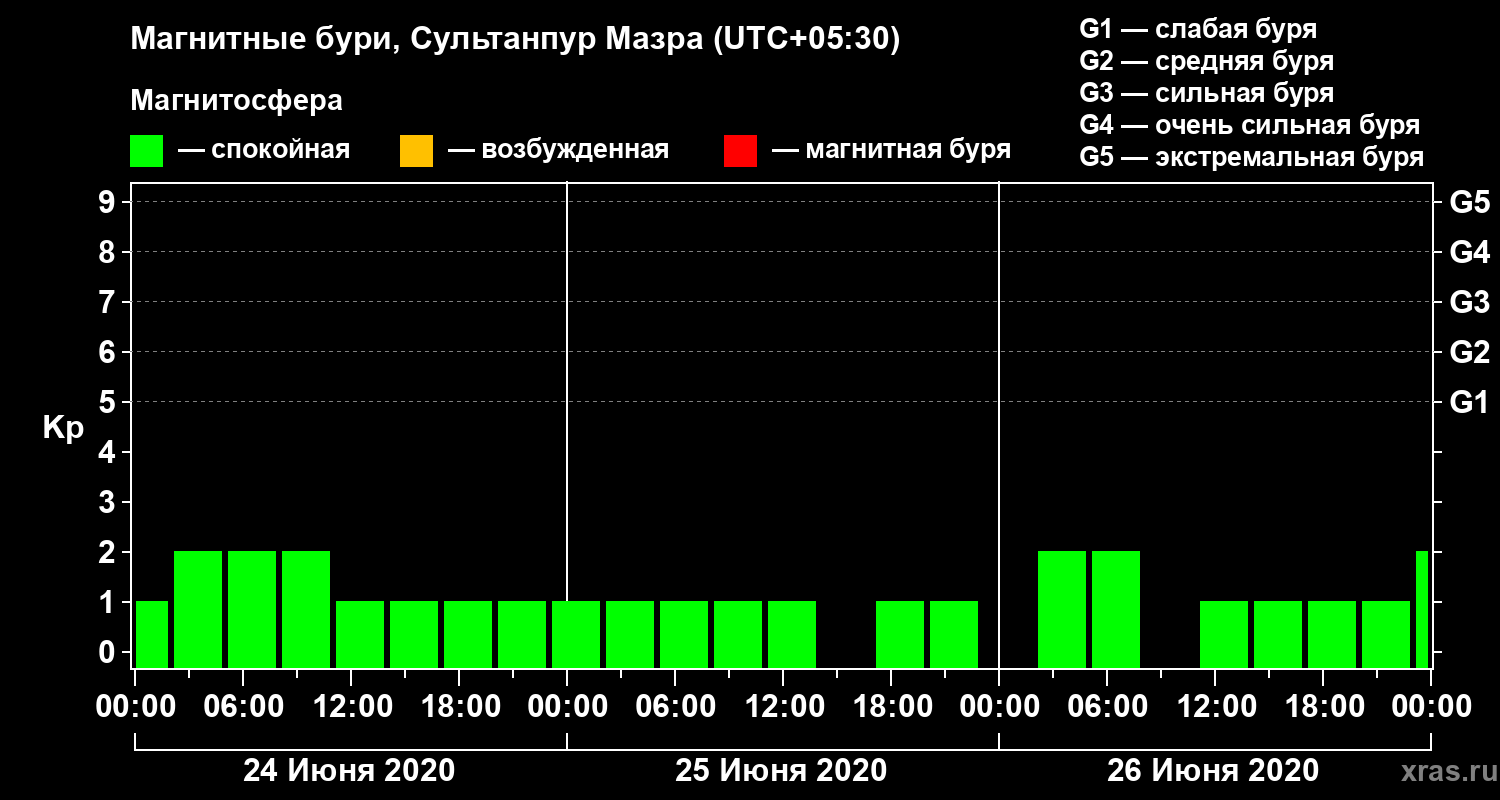Viewport: 1500px width, 800px height.
Task: Click the 'Kp' axis label
Action: point(63,428)
